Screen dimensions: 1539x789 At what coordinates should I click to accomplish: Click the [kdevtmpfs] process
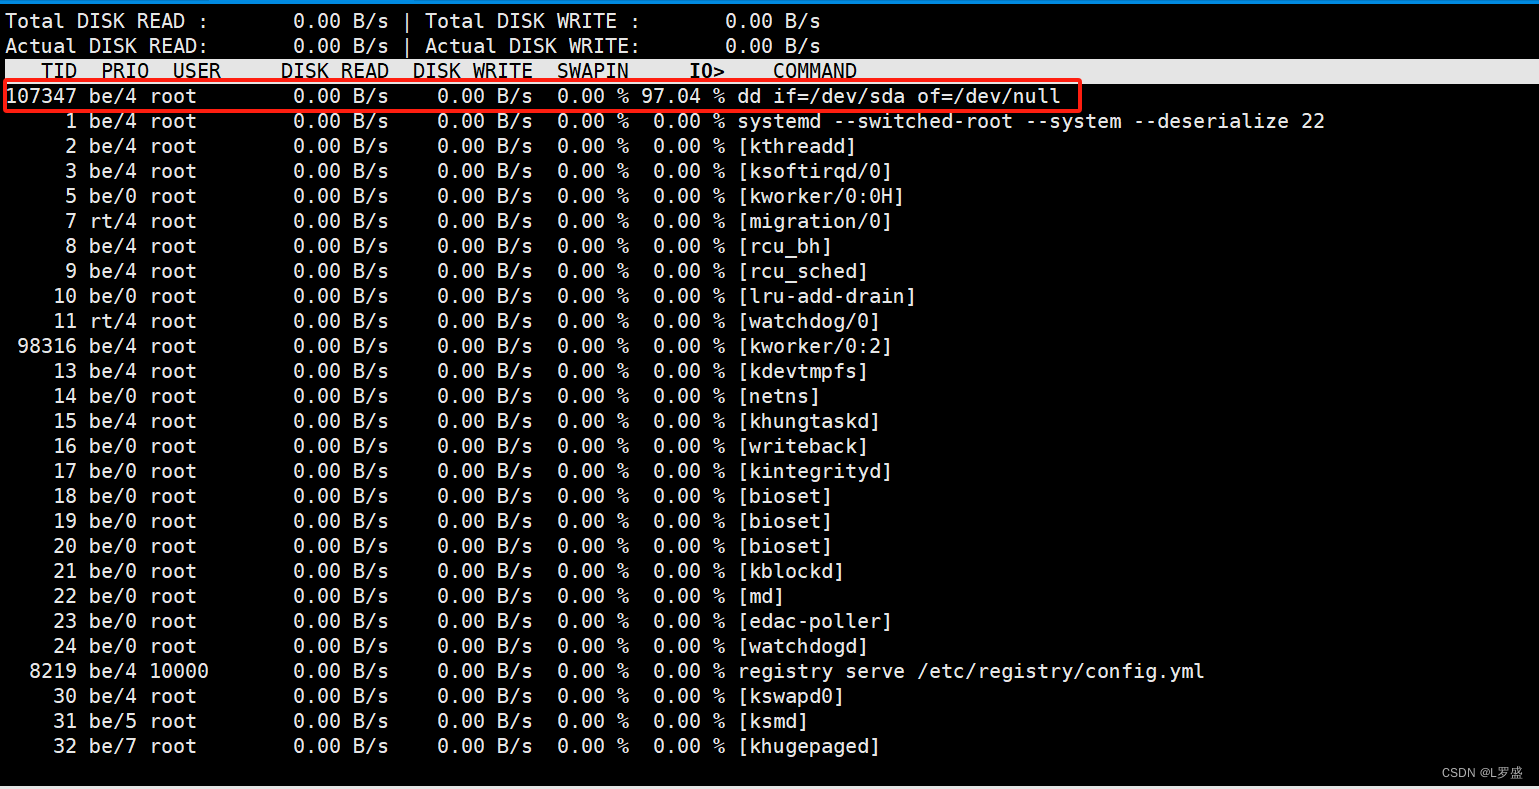[803, 371]
